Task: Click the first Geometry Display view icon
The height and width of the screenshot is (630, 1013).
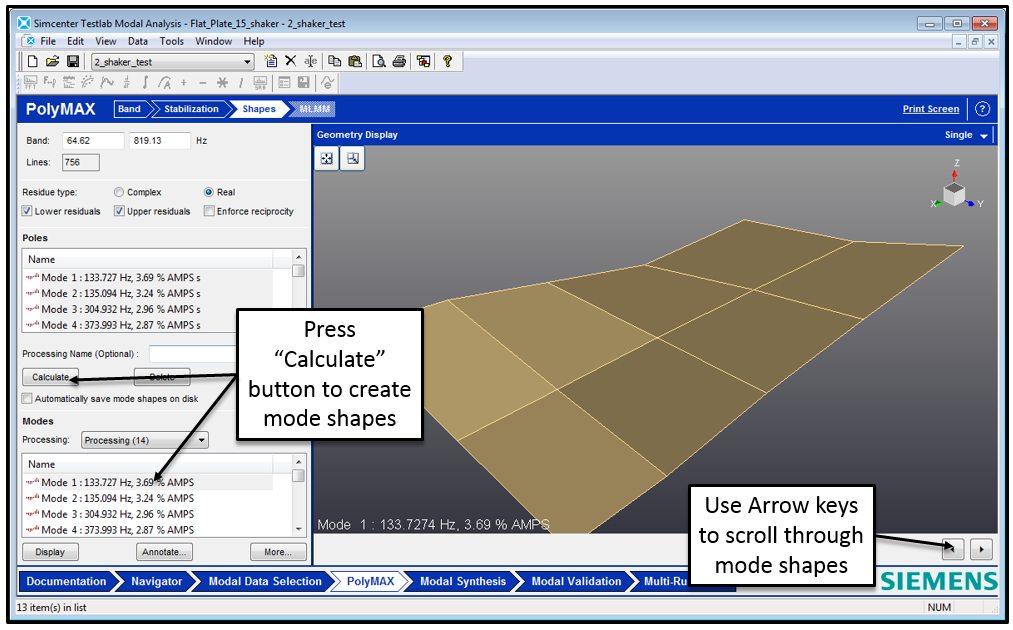Action: 327,158
